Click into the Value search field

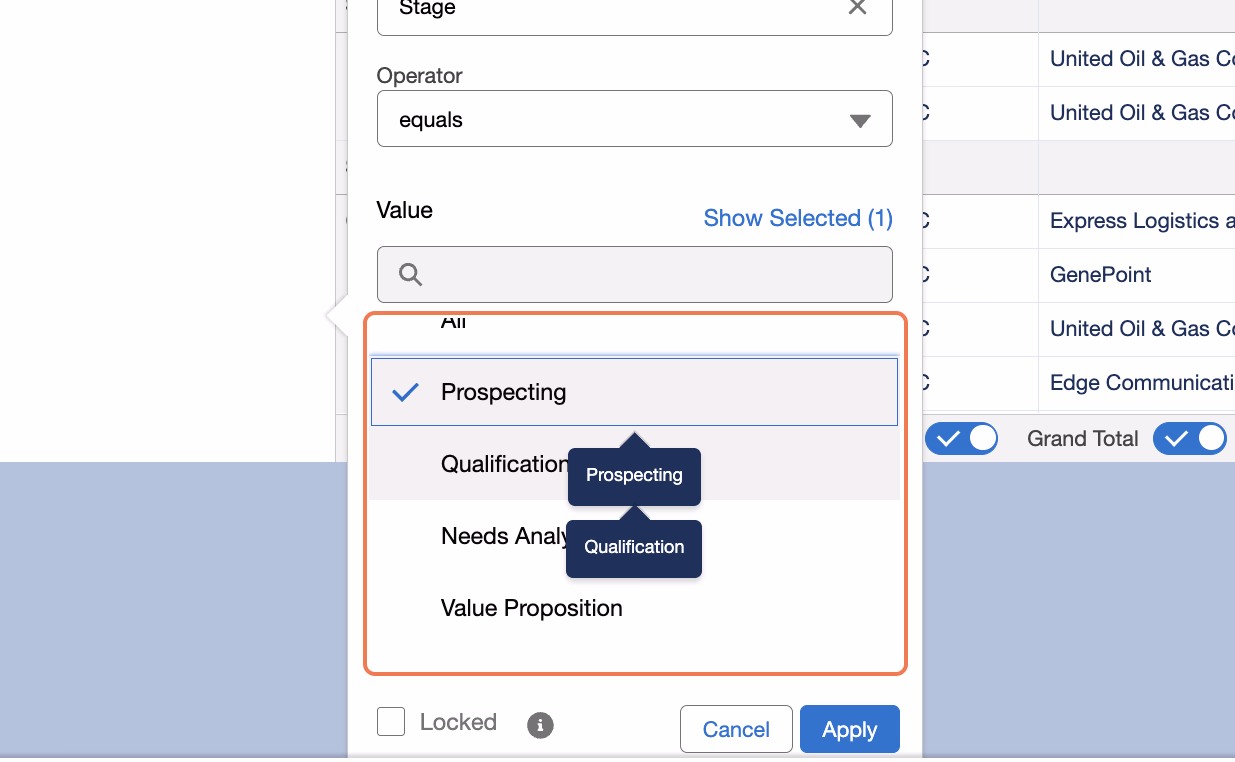(x=634, y=274)
